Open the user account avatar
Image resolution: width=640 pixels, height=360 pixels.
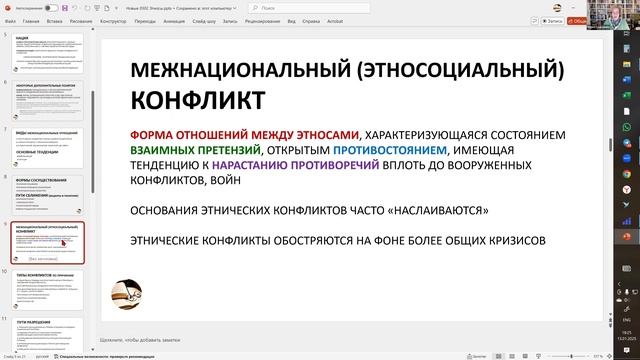557,8
